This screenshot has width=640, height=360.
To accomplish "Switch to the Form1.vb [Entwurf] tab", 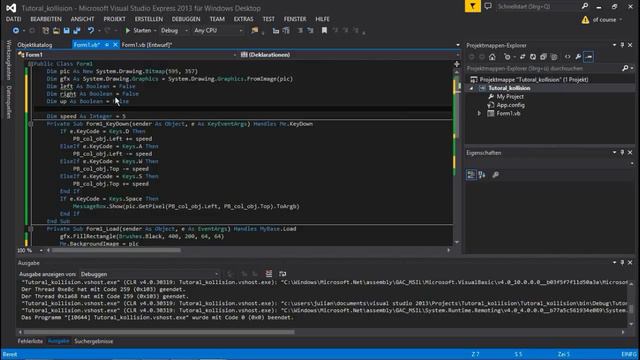I will point(147,45).
